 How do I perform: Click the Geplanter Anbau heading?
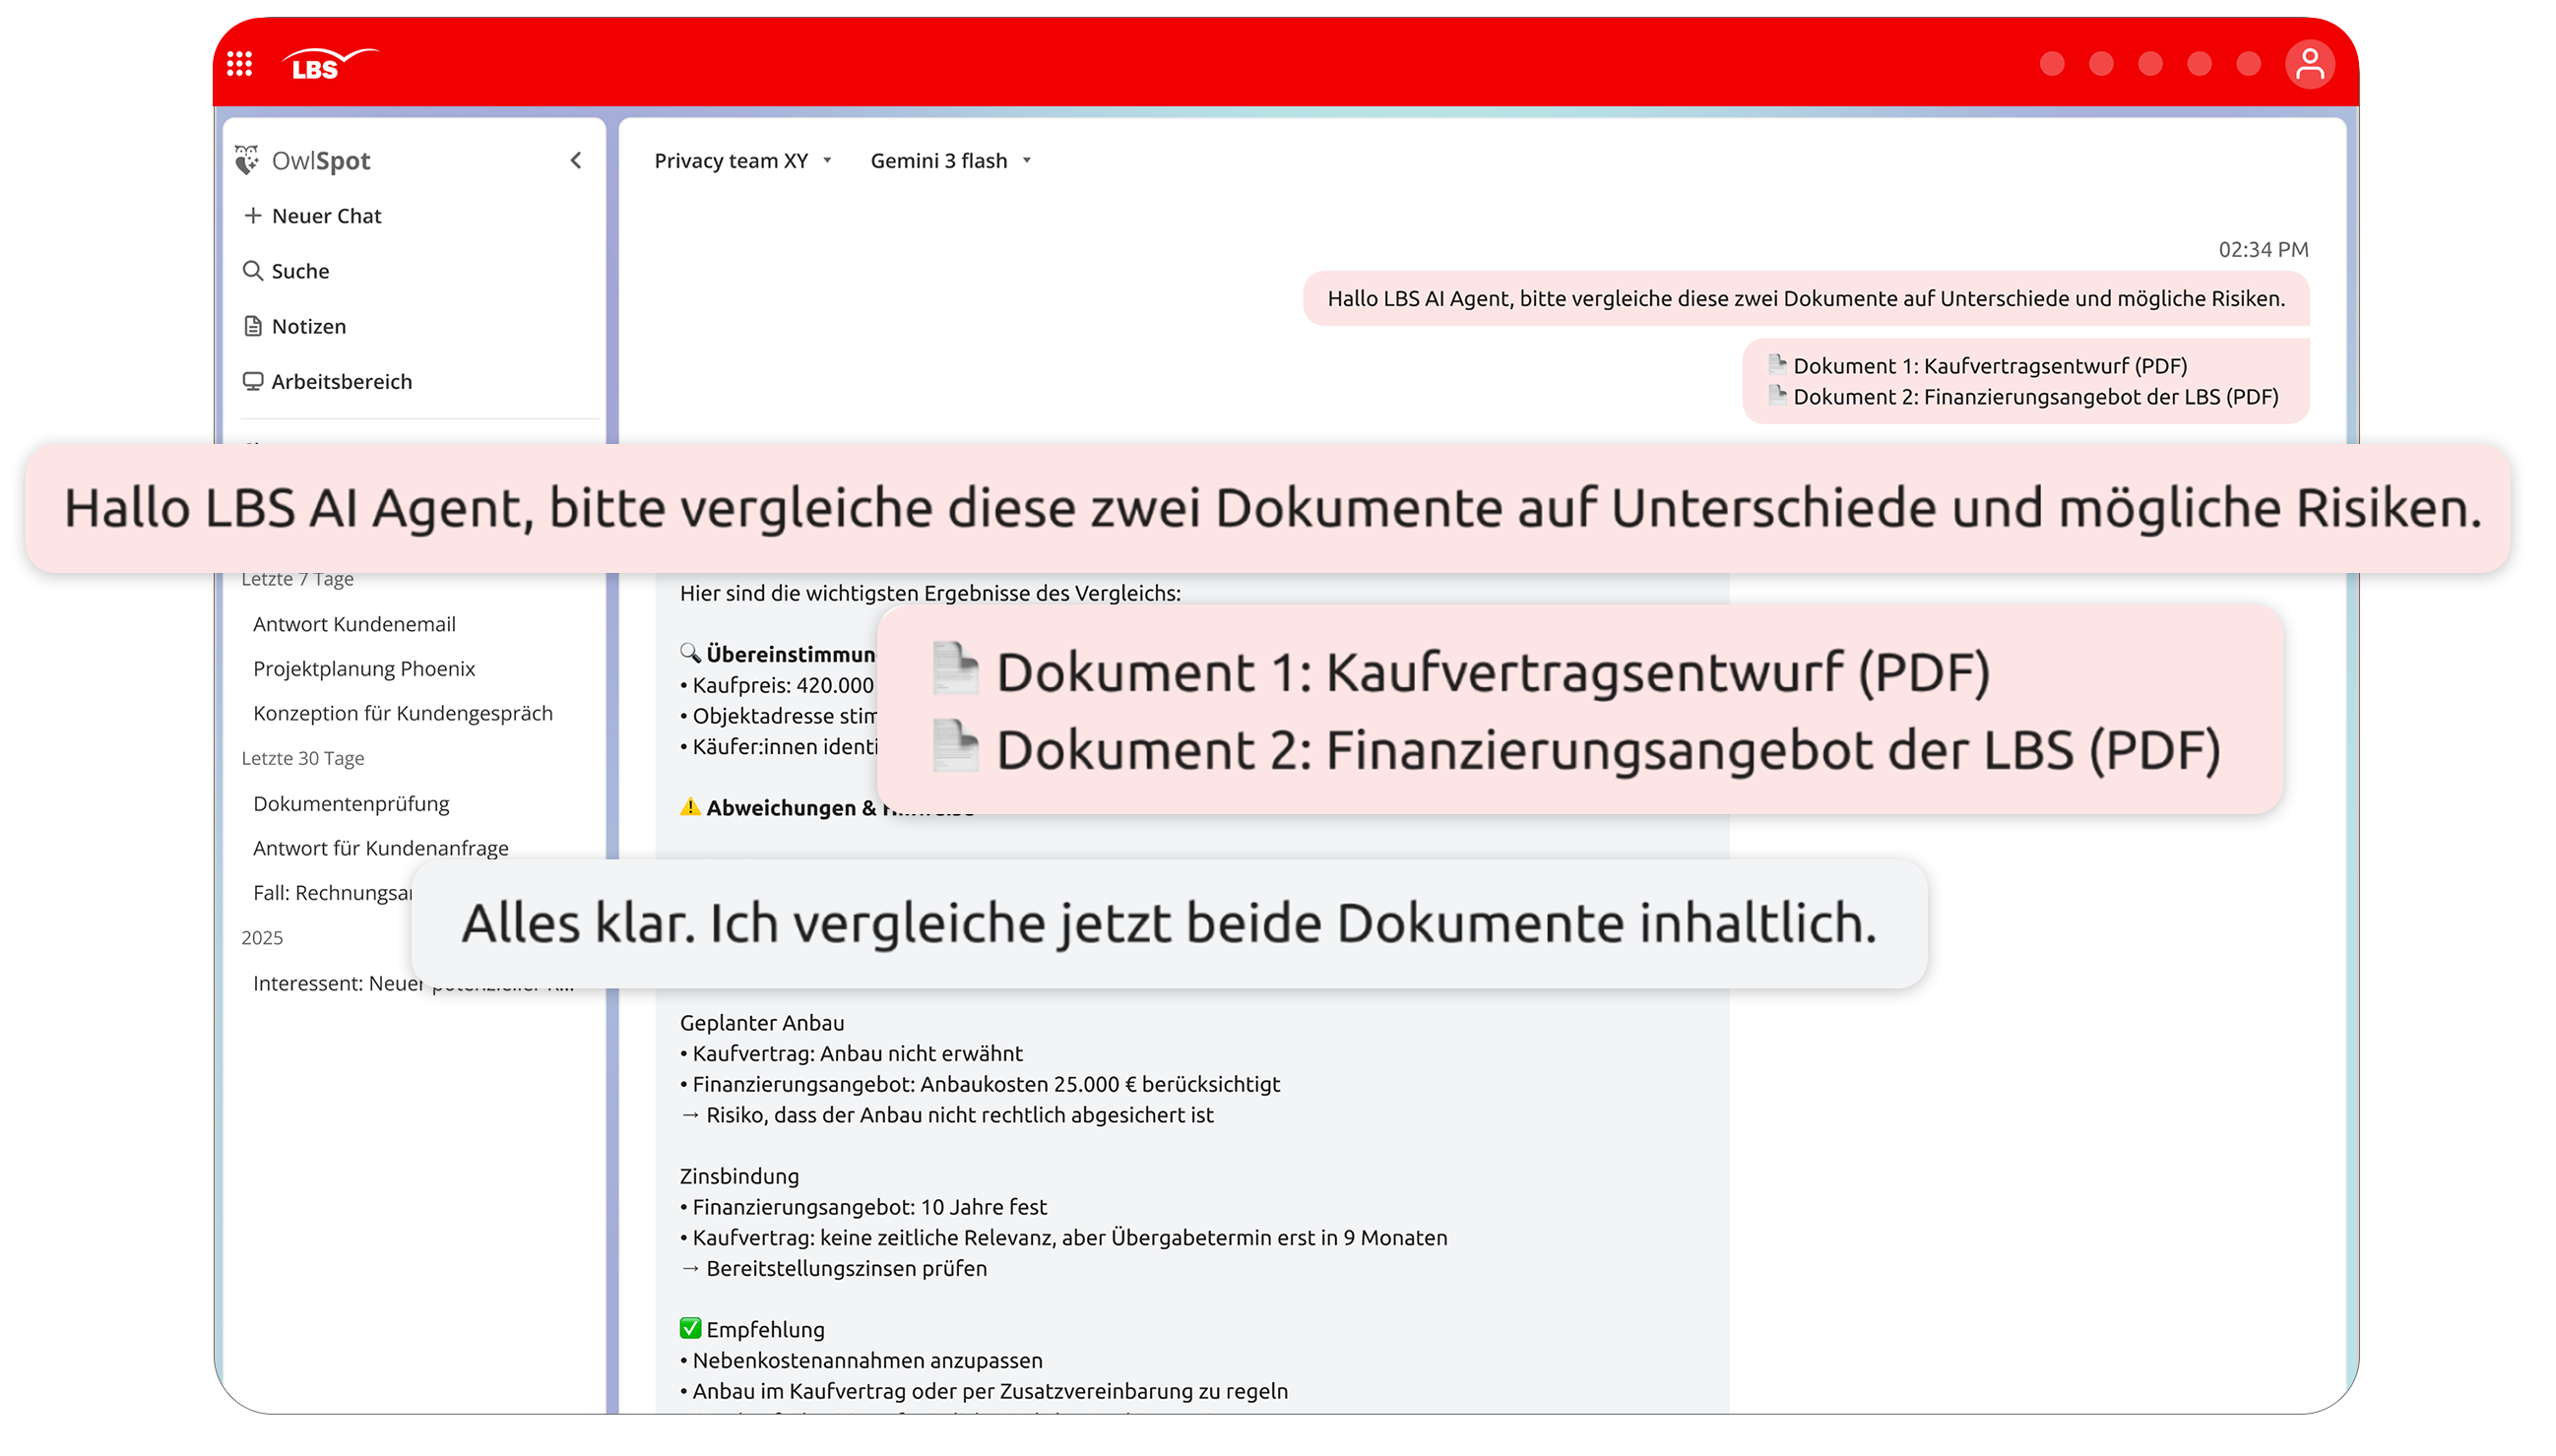point(762,1023)
